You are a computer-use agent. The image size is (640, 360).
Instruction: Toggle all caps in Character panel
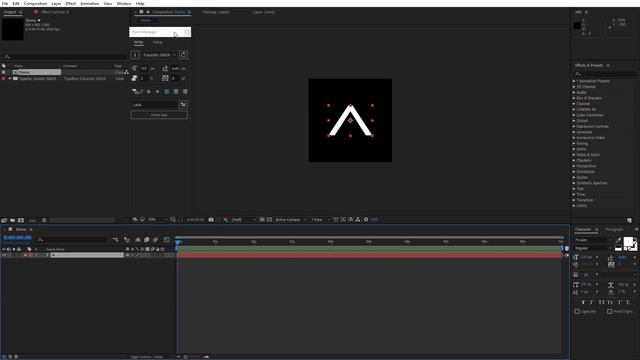click(601, 302)
